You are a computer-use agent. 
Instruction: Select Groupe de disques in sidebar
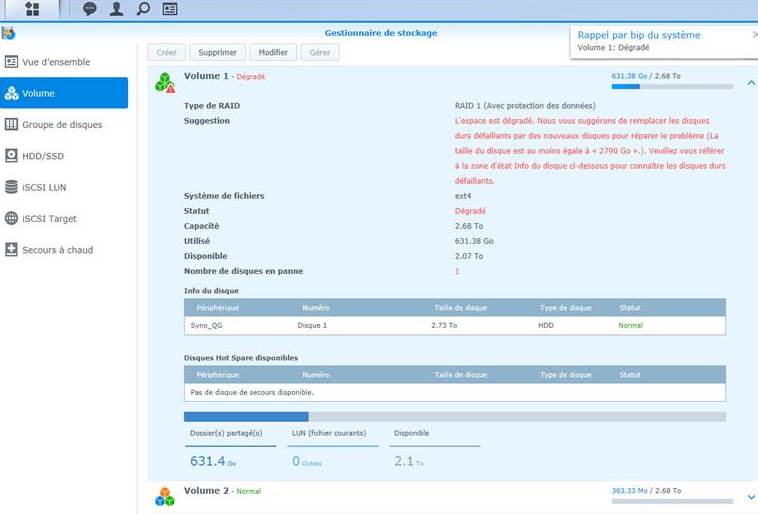(62, 125)
